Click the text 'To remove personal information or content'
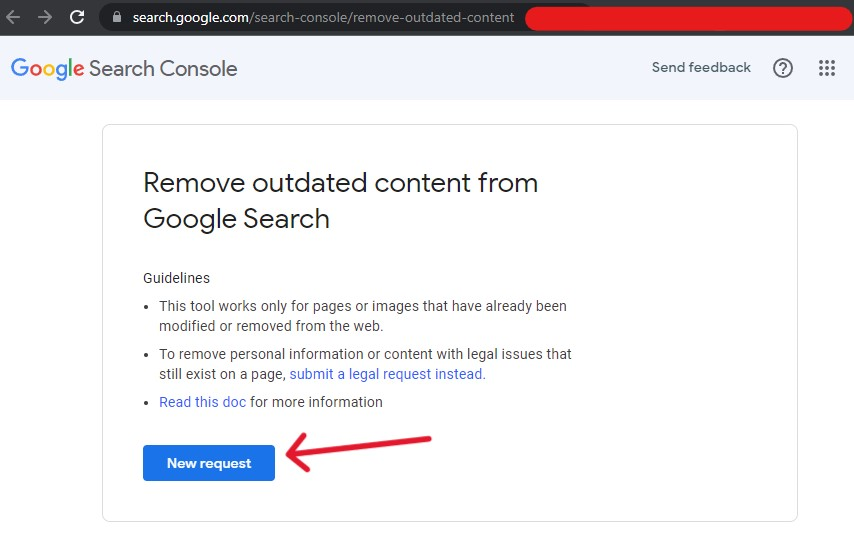Screen dimensions: 854x534 pos(296,354)
